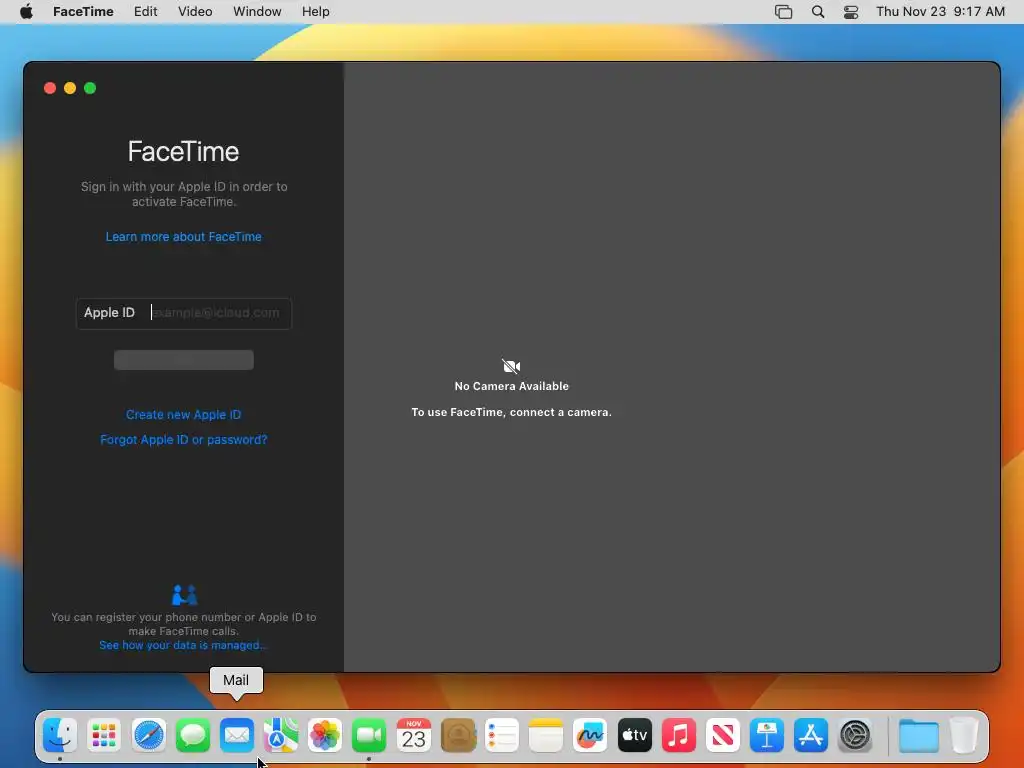
Task: Open Finder from the Dock
Action: pyautogui.click(x=60, y=736)
